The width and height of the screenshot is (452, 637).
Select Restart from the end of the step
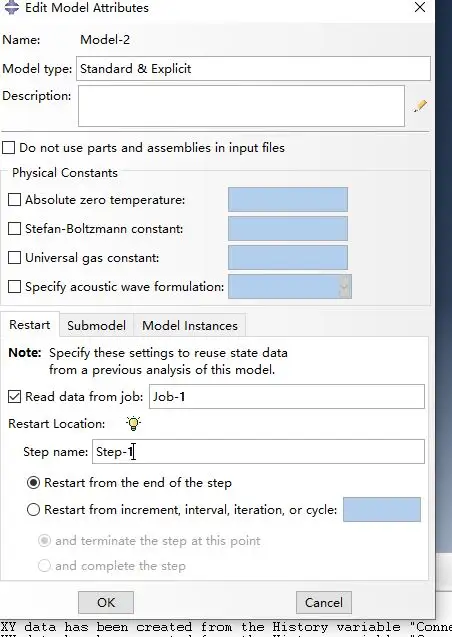[33, 483]
